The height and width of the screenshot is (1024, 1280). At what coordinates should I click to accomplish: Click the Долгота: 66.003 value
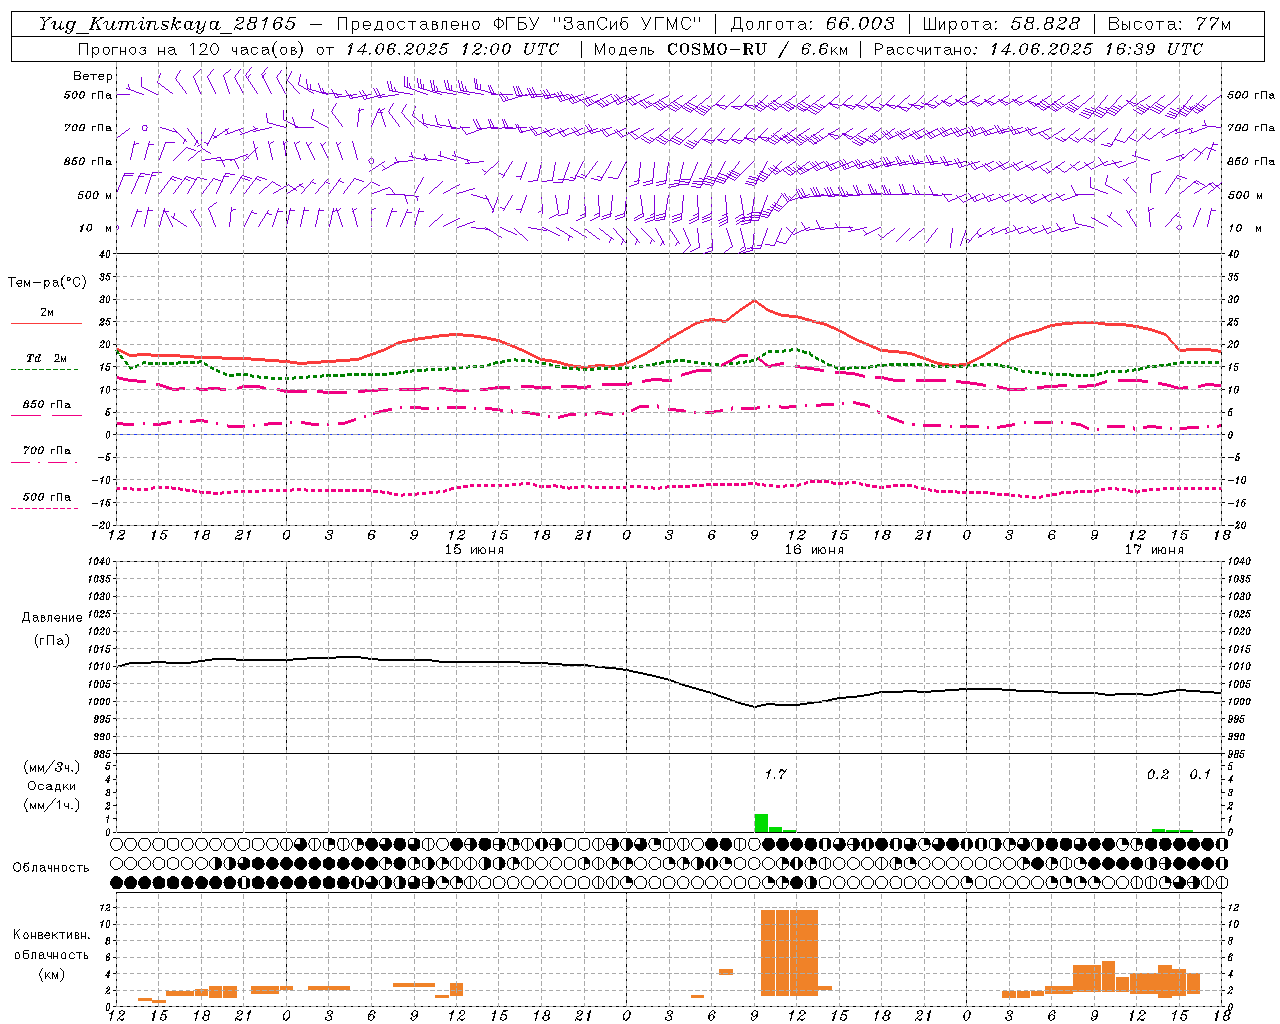coord(812,24)
